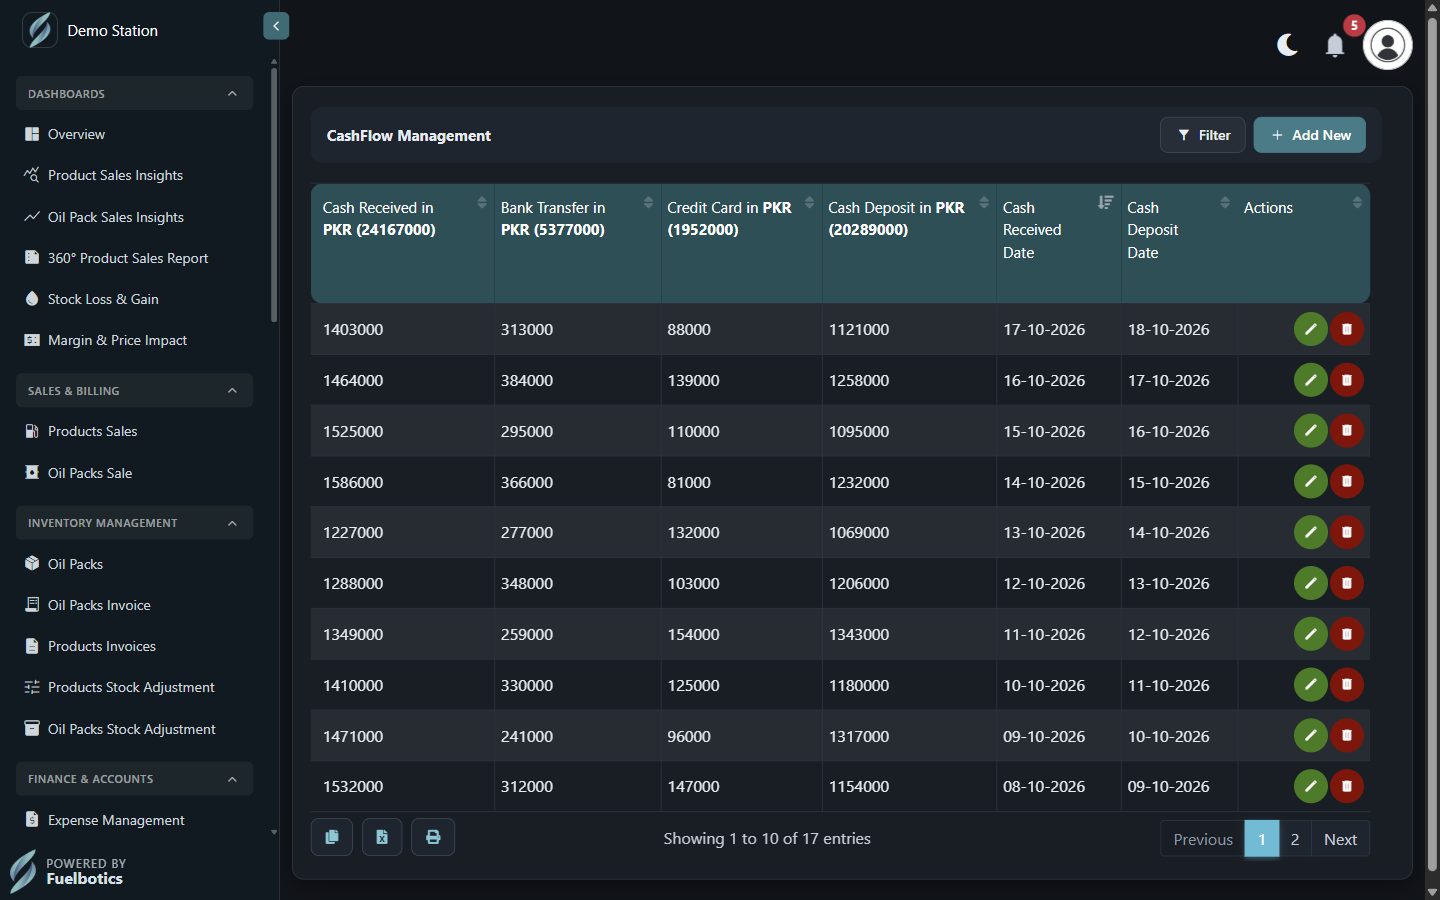
Task: Click Add New cashflow entry
Action: (x=1310, y=135)
